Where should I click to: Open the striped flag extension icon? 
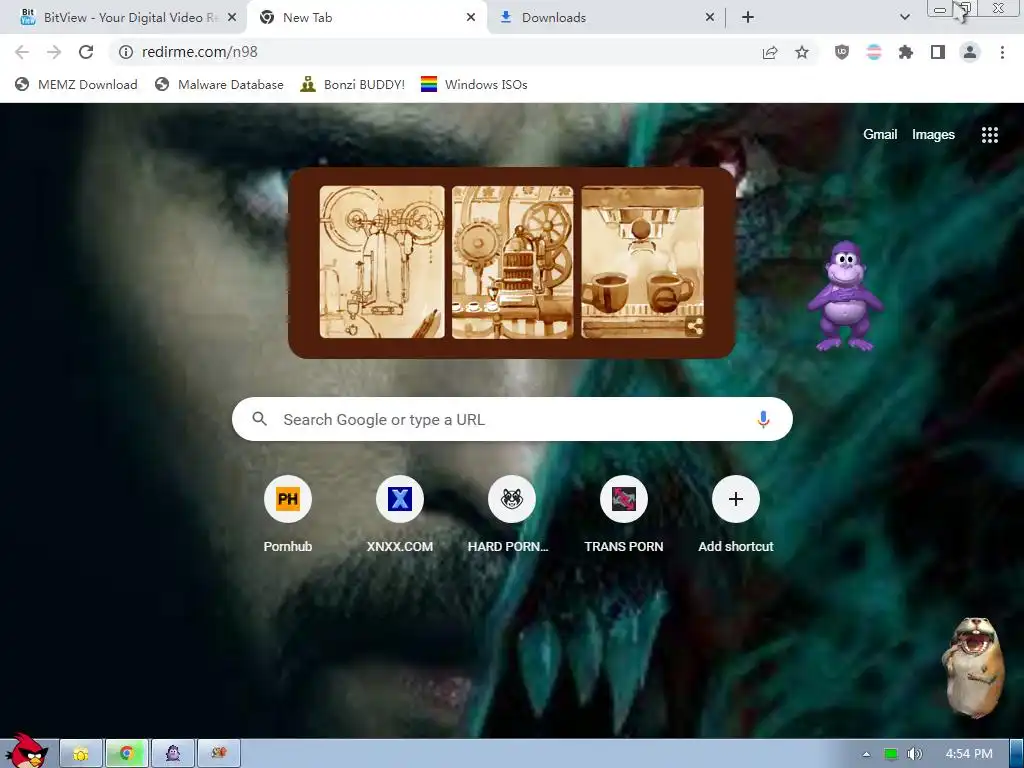pos(874,52)
